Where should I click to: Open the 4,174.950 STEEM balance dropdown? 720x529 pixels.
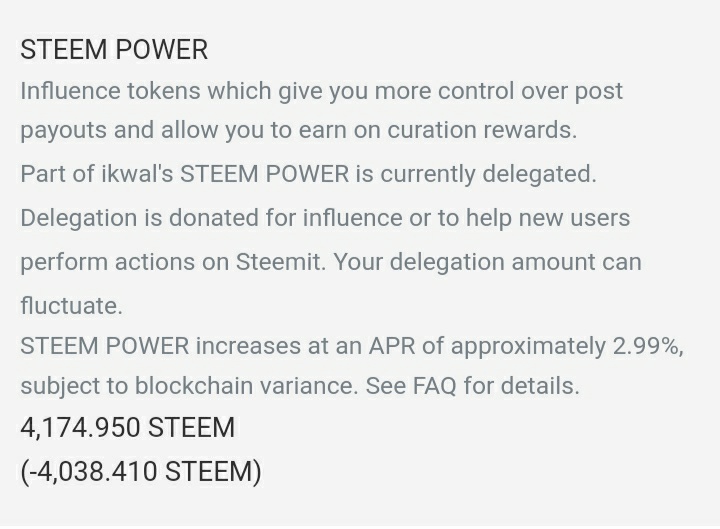(128, 428)
